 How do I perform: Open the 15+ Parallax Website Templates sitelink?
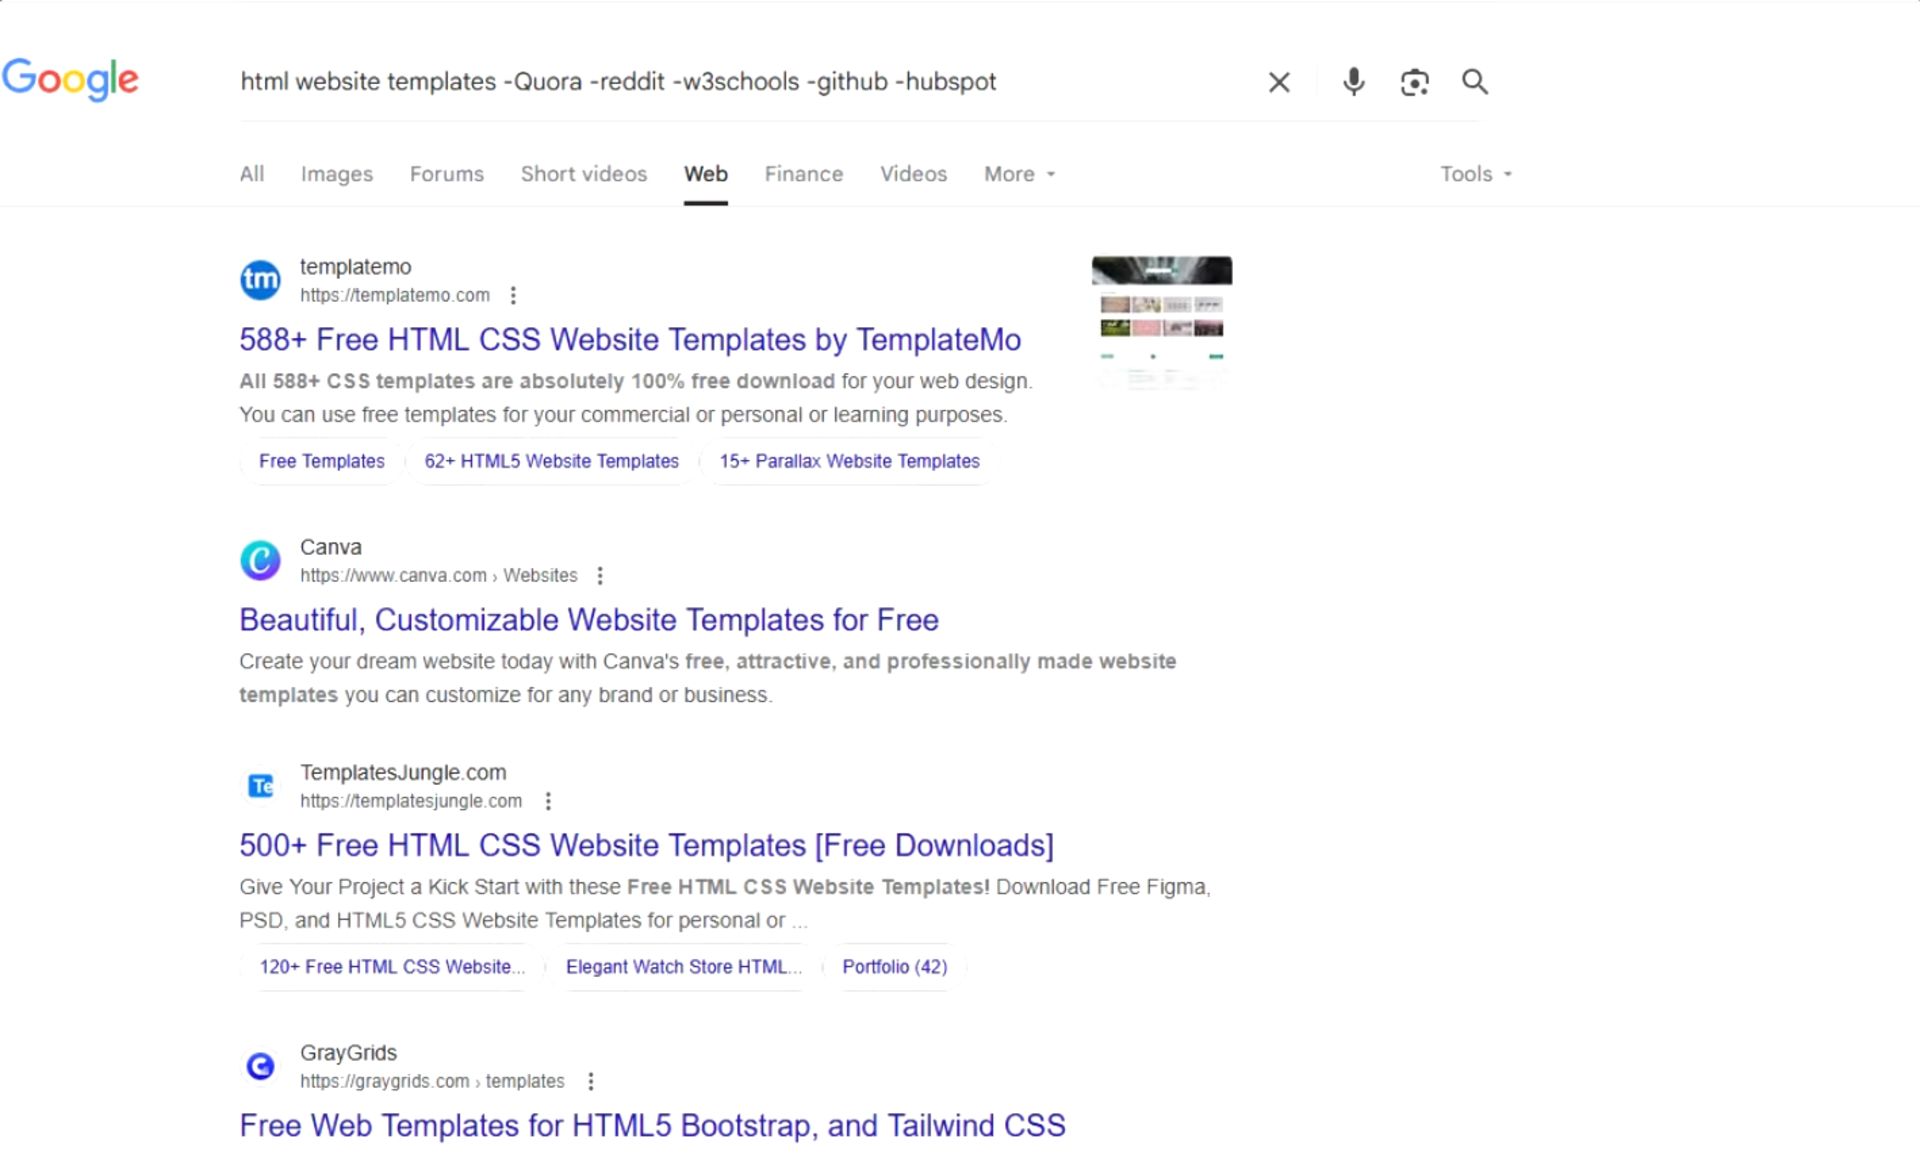pyautogui.click(x=849, y=461)
